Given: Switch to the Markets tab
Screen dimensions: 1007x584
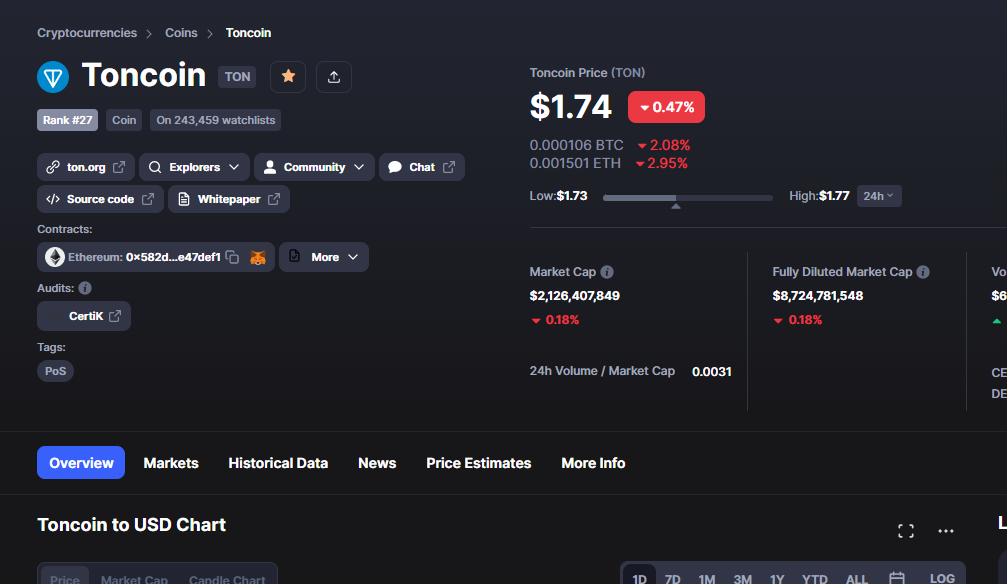Looking at the screenshot, I should [x=171, y=463].
